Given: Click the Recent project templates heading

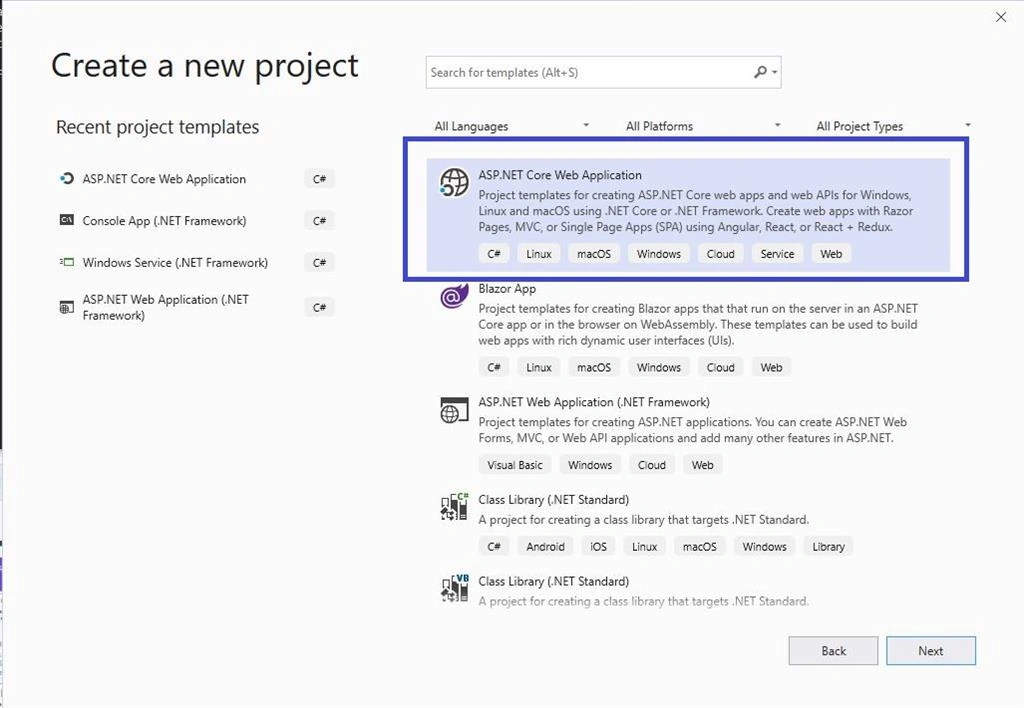Looking at the screenshot, I should 157,127.
